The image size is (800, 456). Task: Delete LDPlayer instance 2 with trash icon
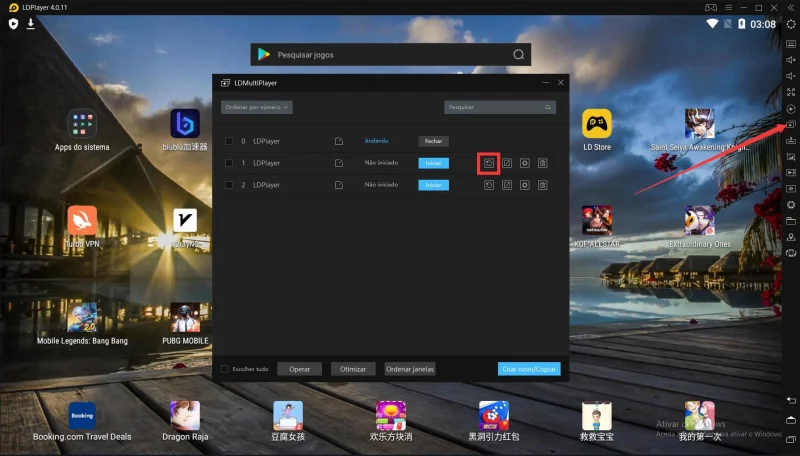coord(542,185)
